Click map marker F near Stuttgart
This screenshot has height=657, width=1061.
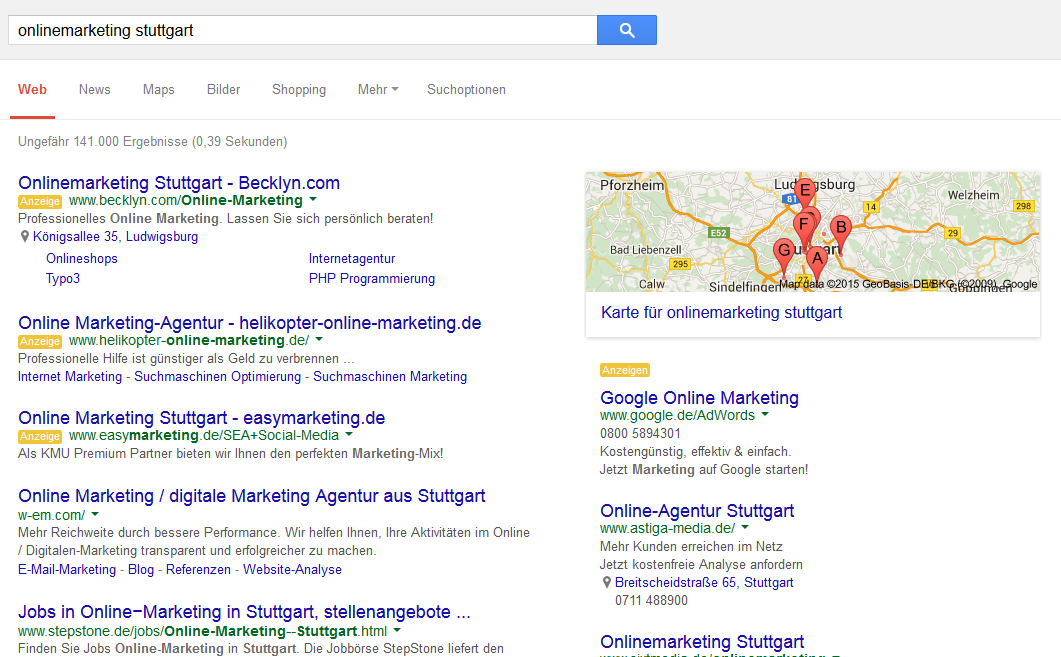[804, 223]
